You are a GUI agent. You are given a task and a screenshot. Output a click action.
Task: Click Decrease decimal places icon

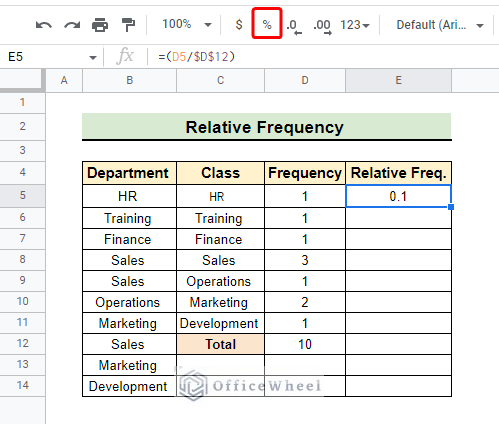[x=294, y=26]
